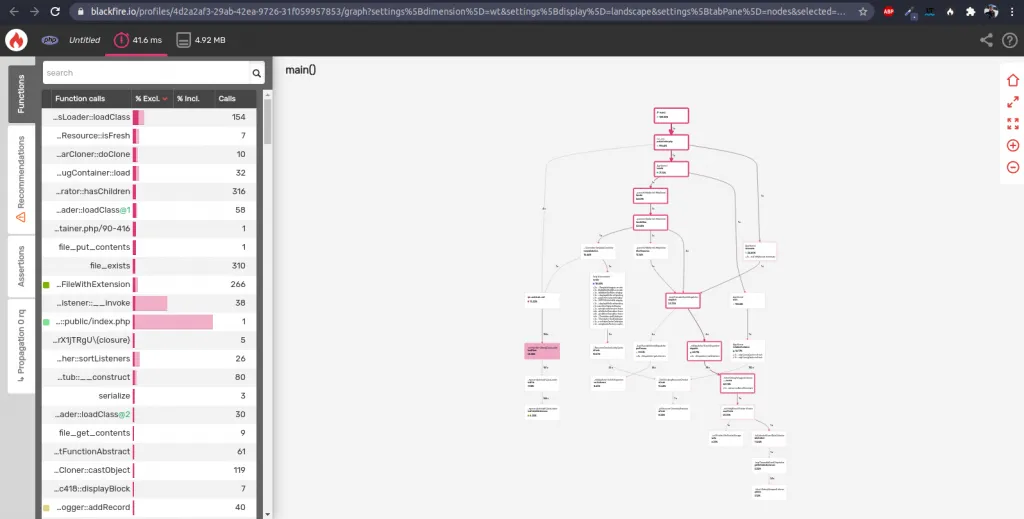Reset graph view with the home icon

(x=1012, y=80)
